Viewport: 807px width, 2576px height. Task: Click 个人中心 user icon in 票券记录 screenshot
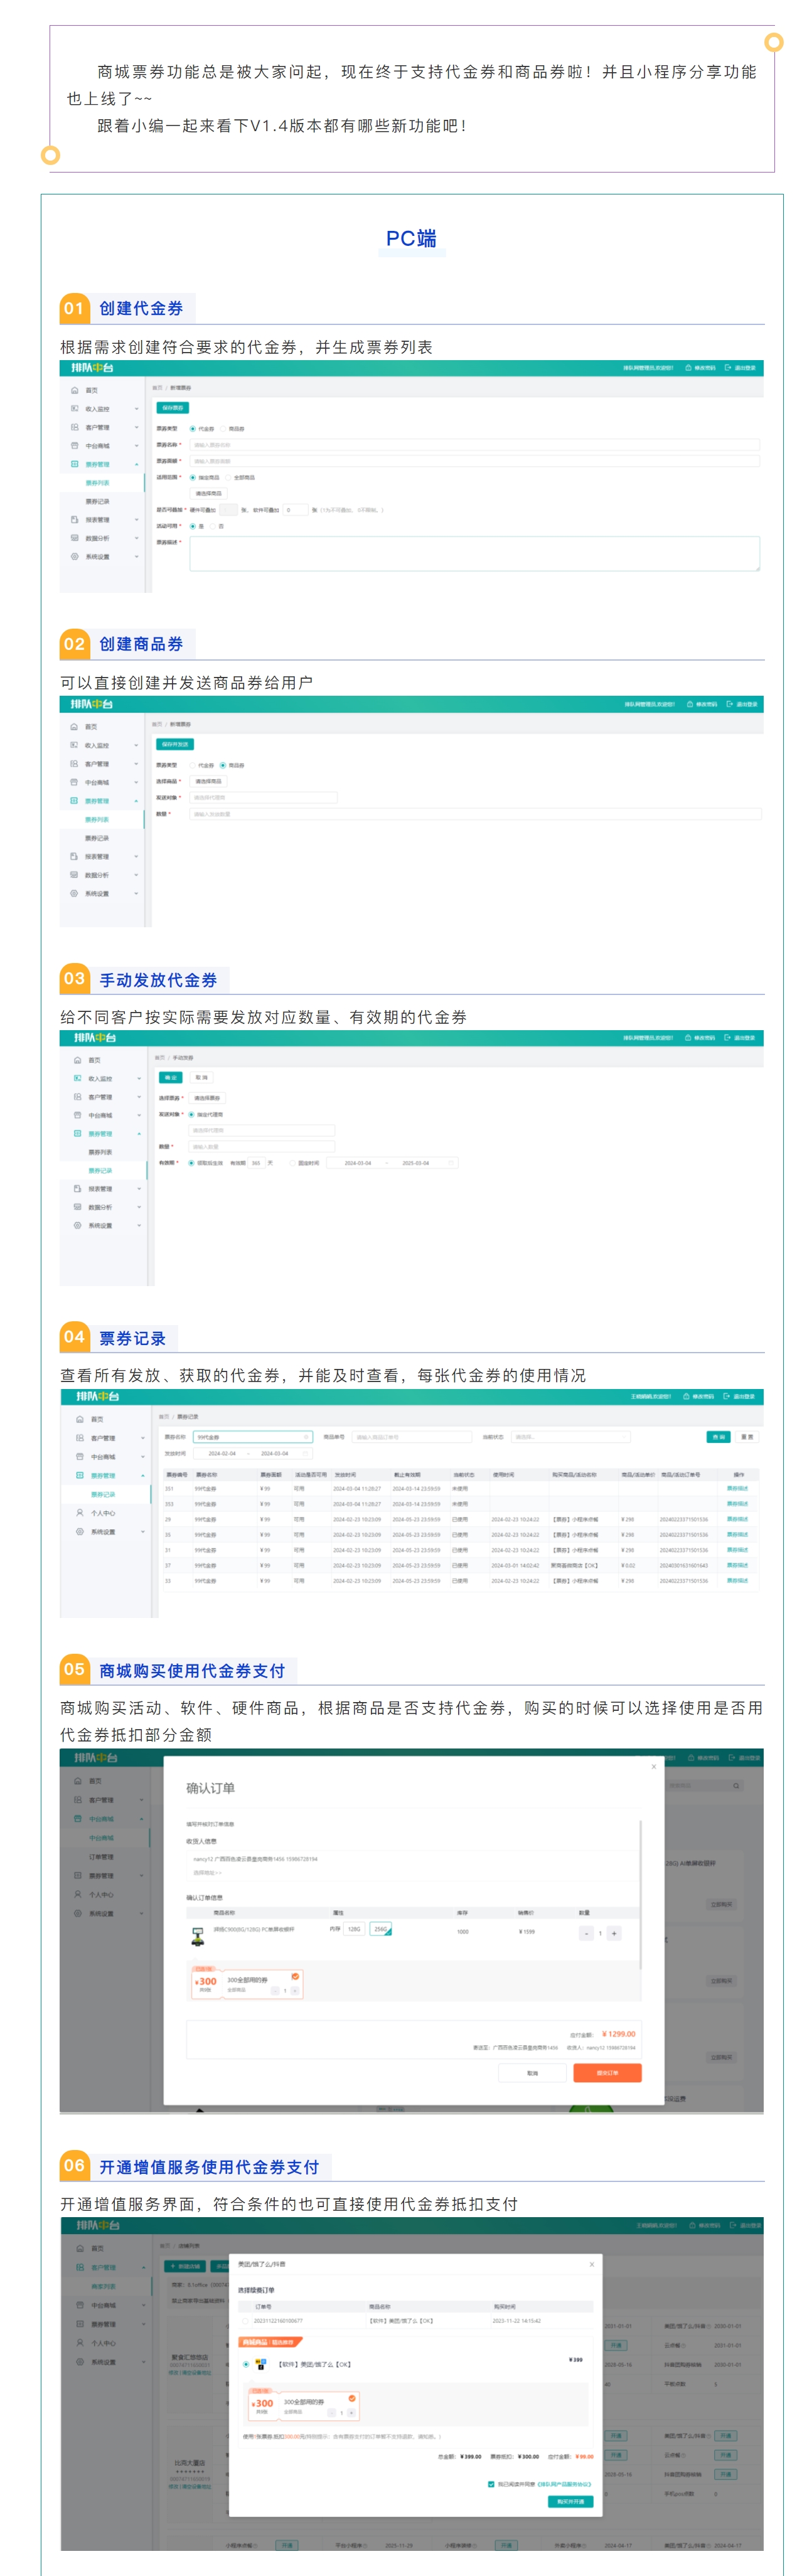click(x=80, y=1513)
